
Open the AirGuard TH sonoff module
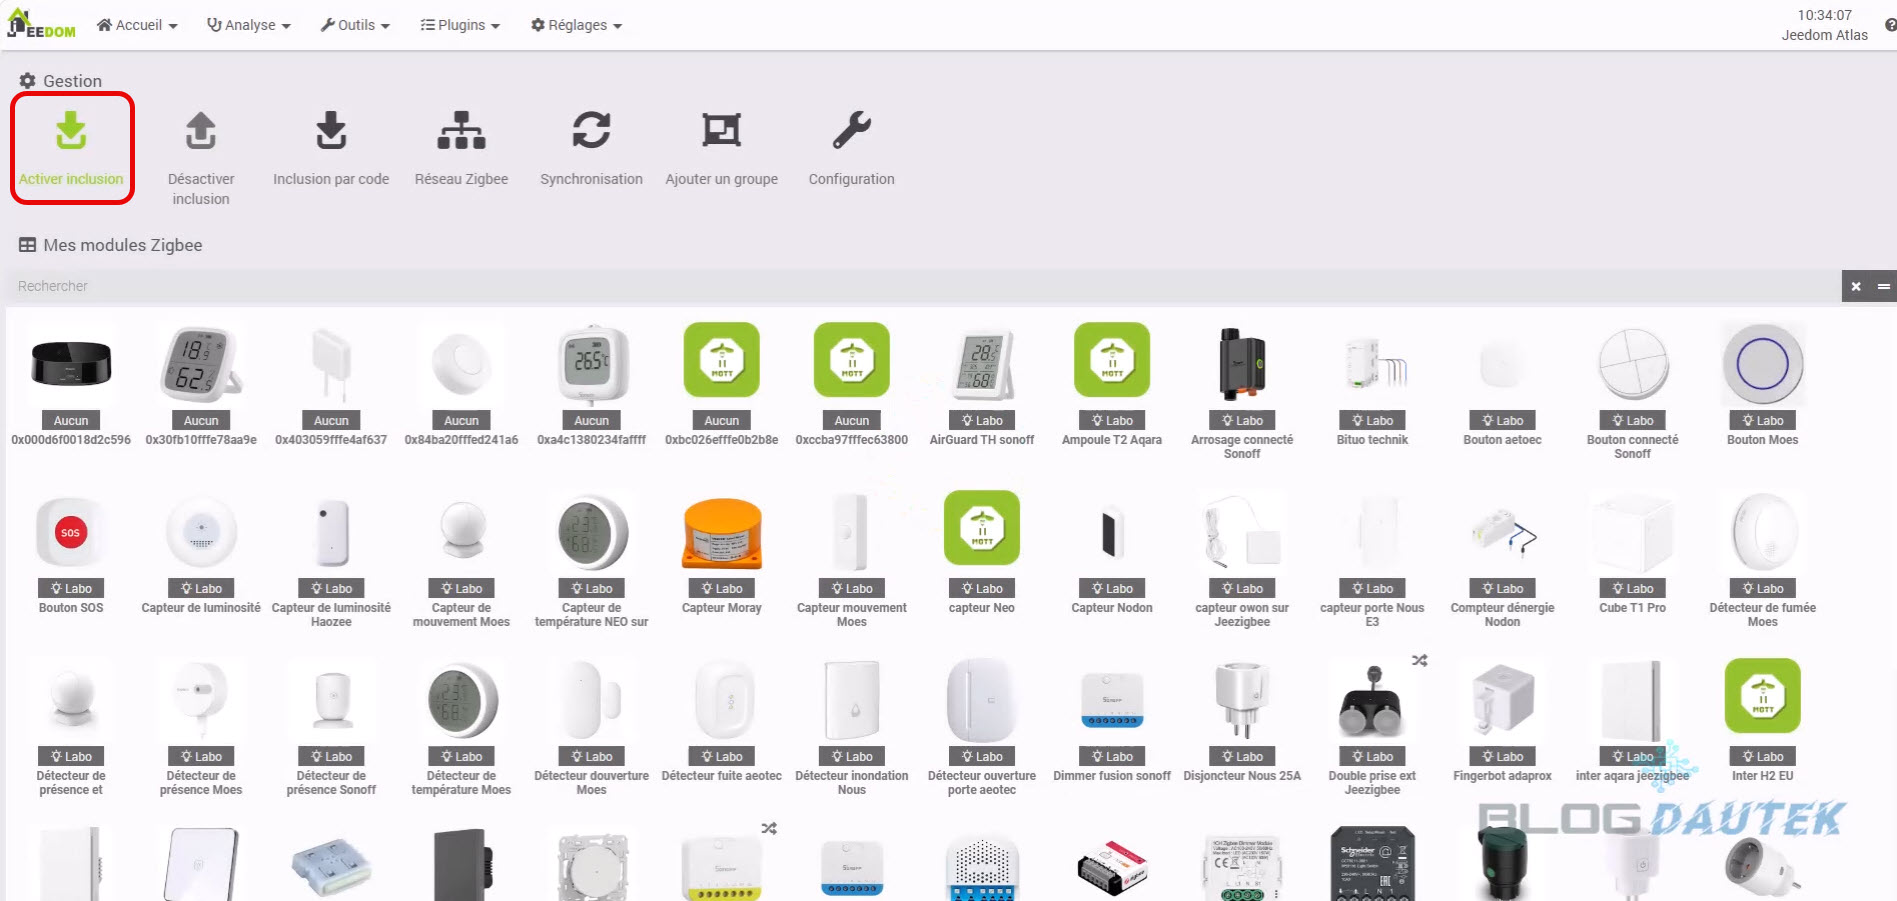(x=982, y=385)
